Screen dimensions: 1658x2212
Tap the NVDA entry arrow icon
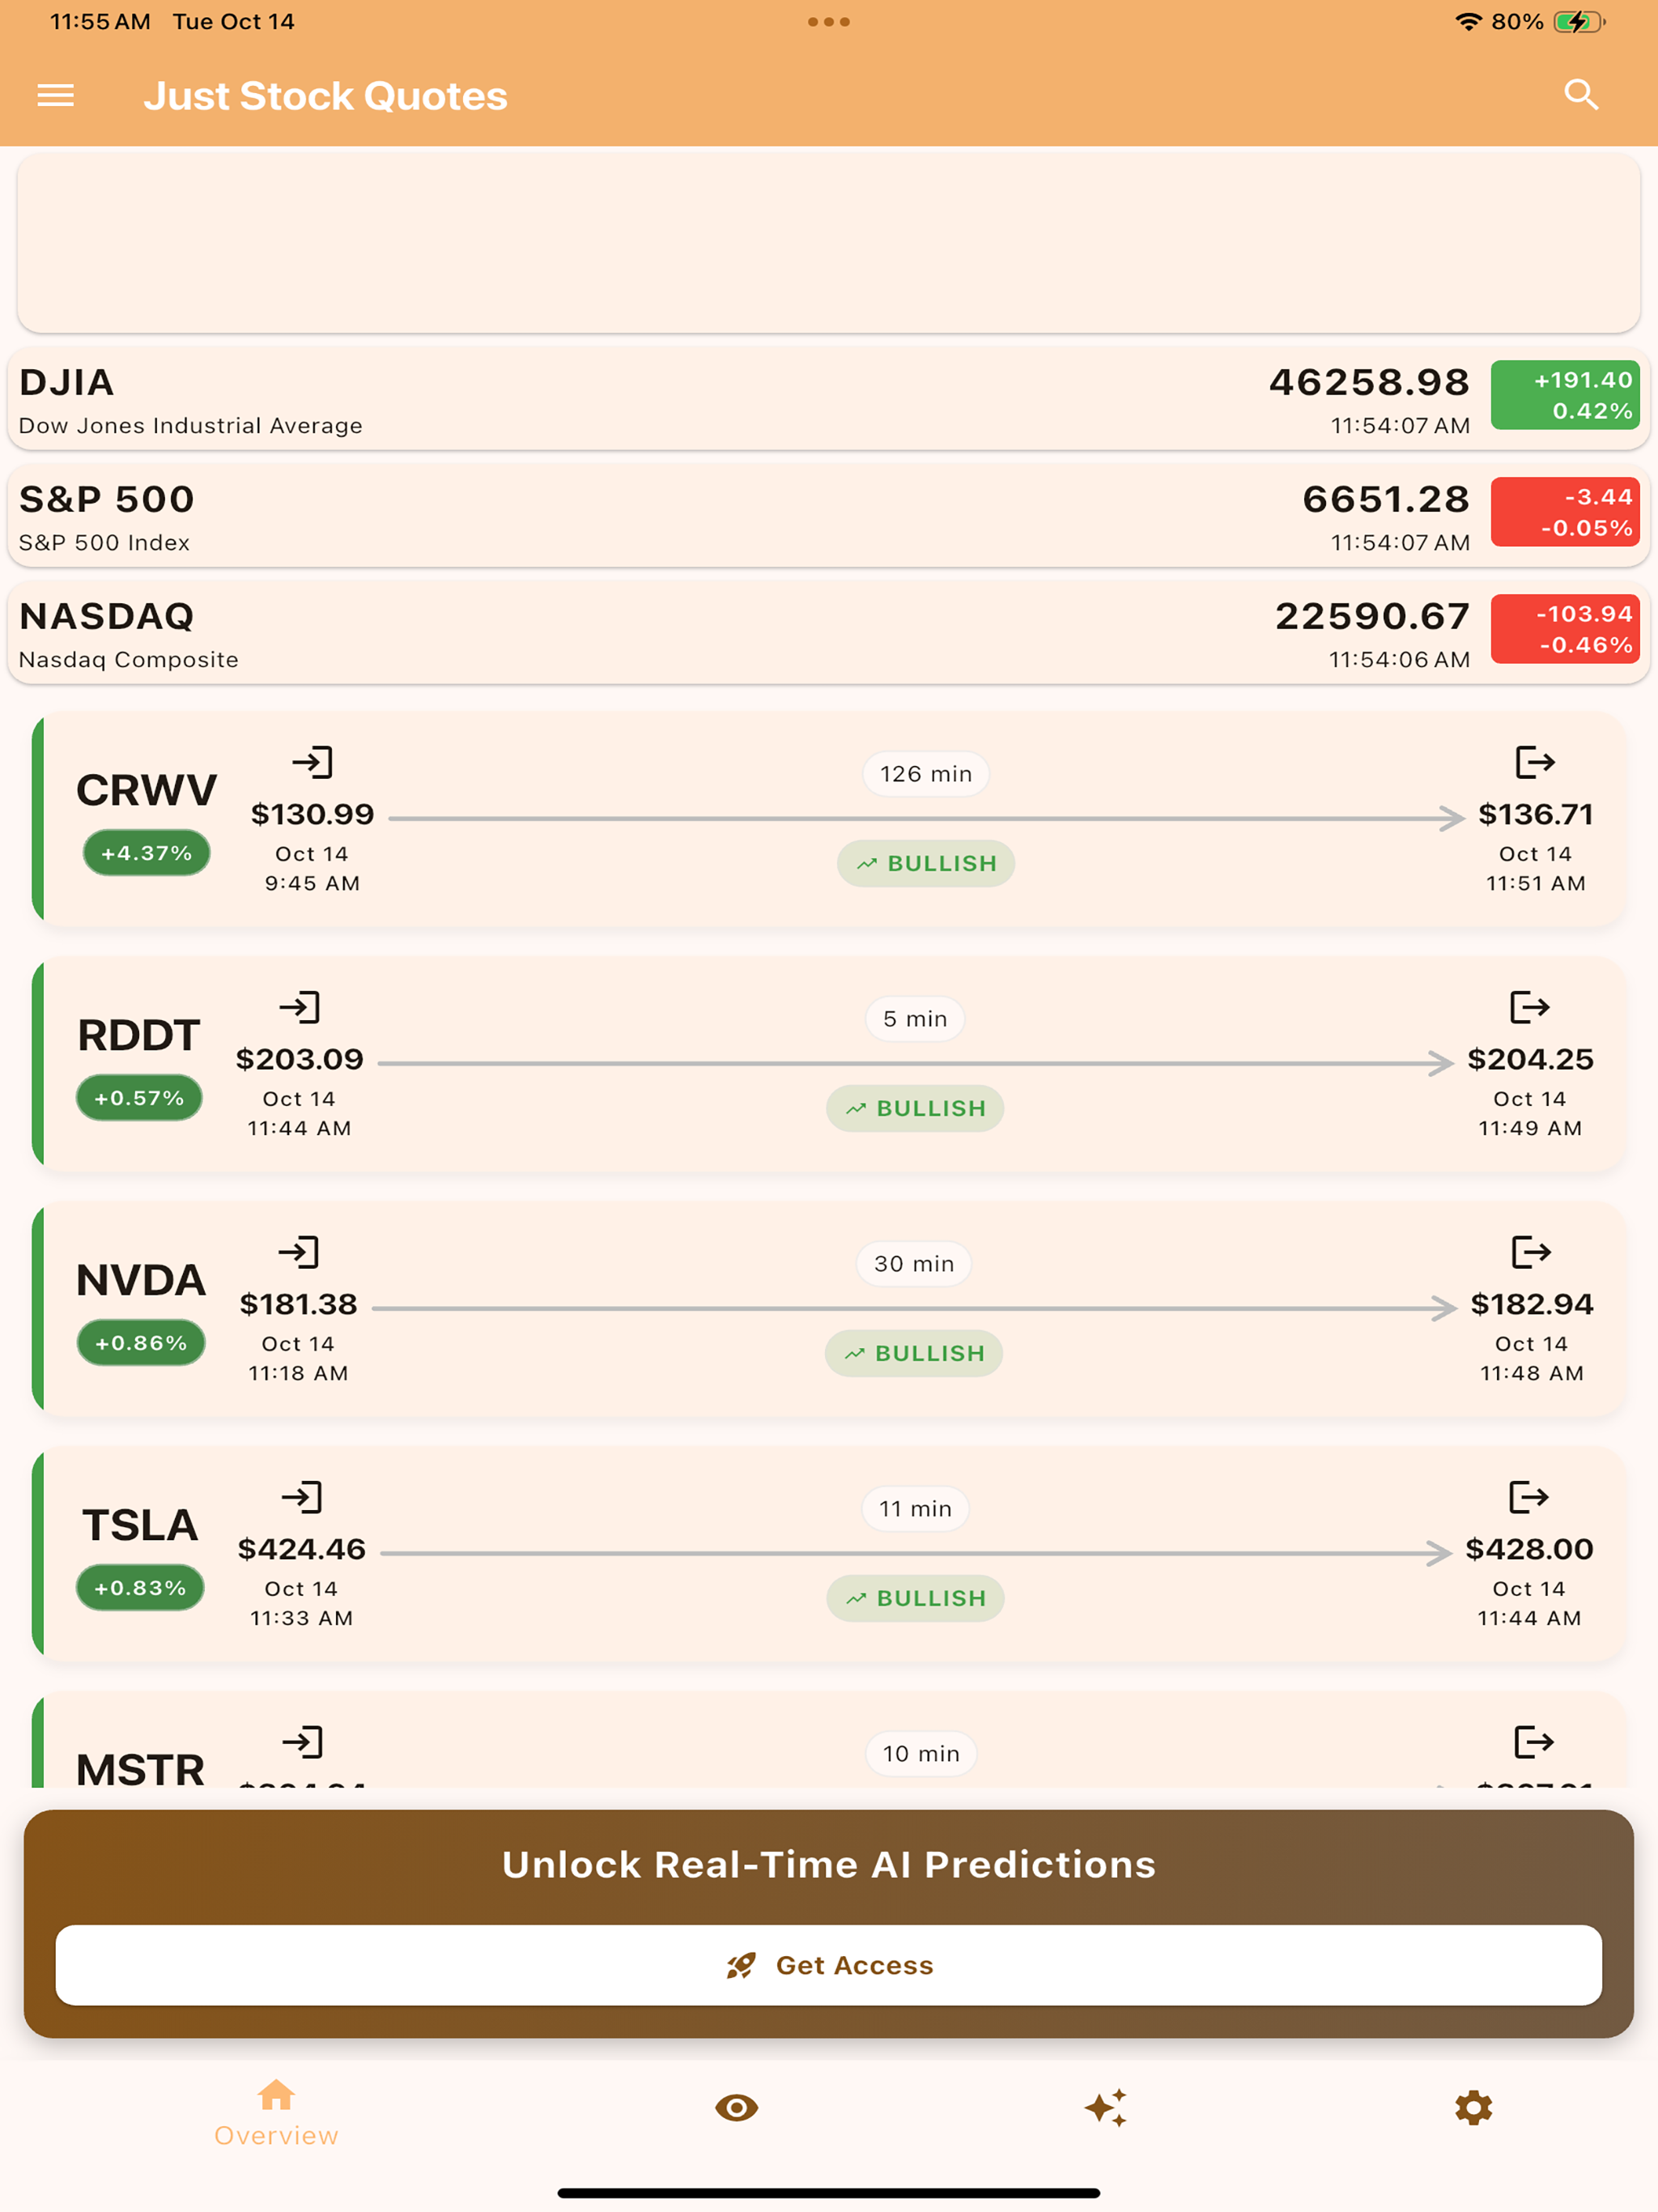click(x=298, y=1252)
